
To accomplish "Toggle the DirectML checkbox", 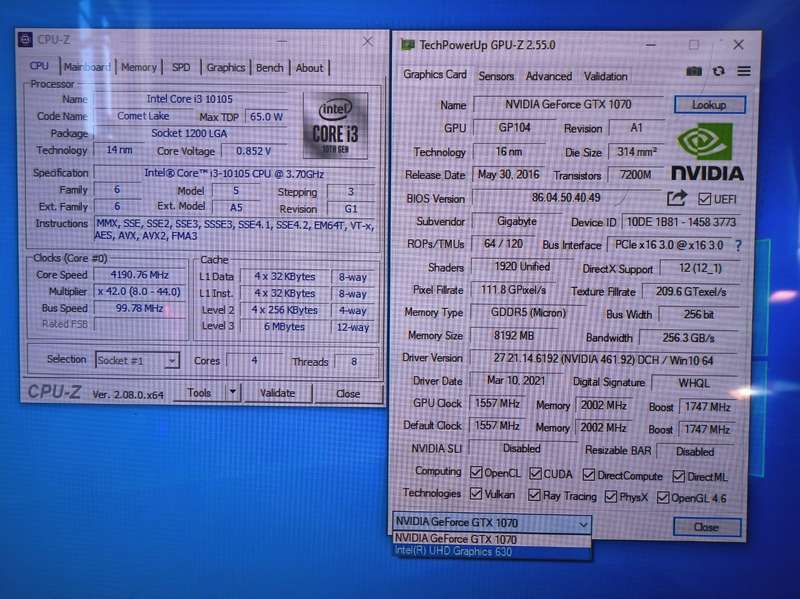I will (x=678, y=477).
